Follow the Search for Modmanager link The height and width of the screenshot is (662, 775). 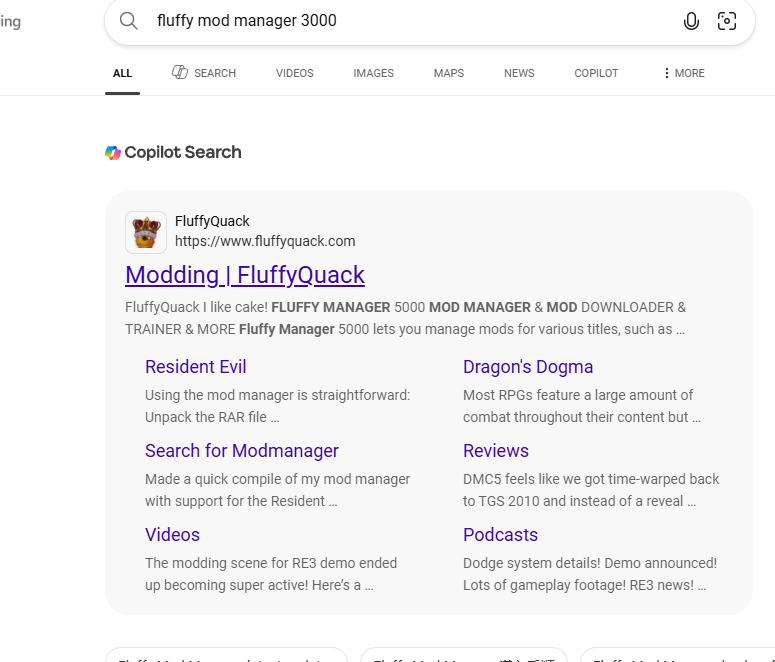[242, 451]
